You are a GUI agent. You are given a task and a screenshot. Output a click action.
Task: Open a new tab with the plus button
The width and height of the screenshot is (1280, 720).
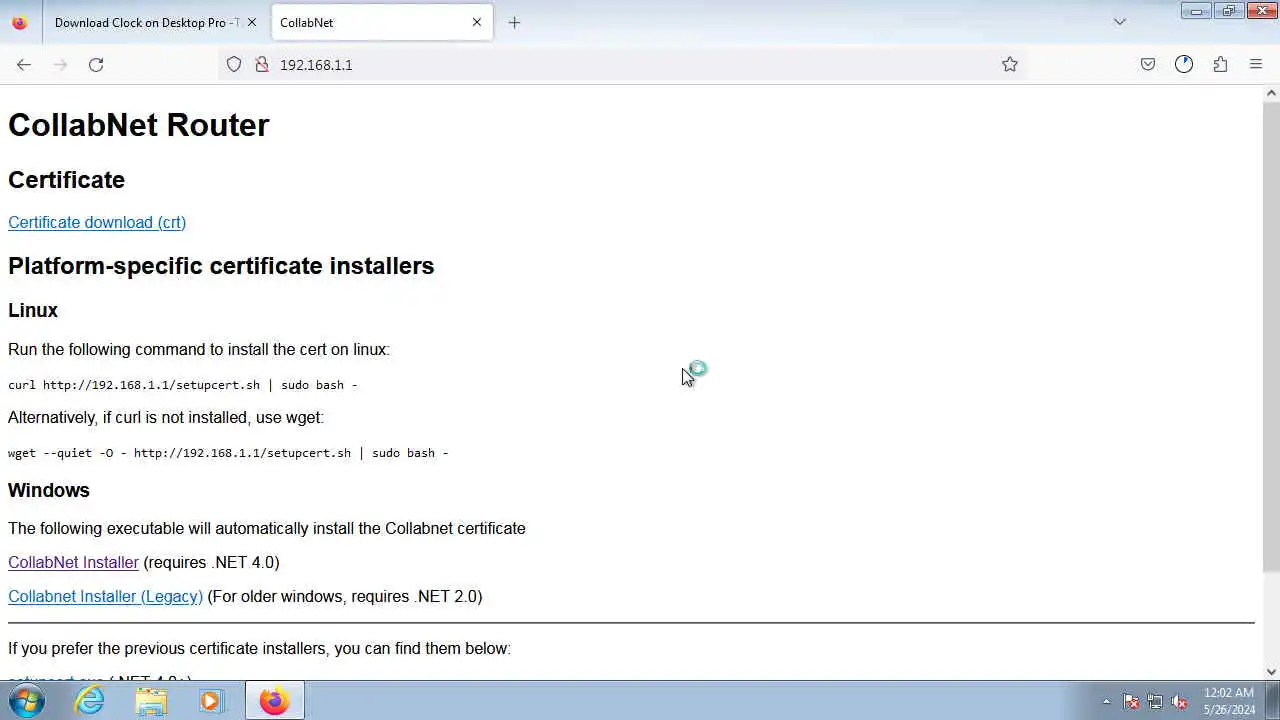pyautogui.click(x=514, y=22)
